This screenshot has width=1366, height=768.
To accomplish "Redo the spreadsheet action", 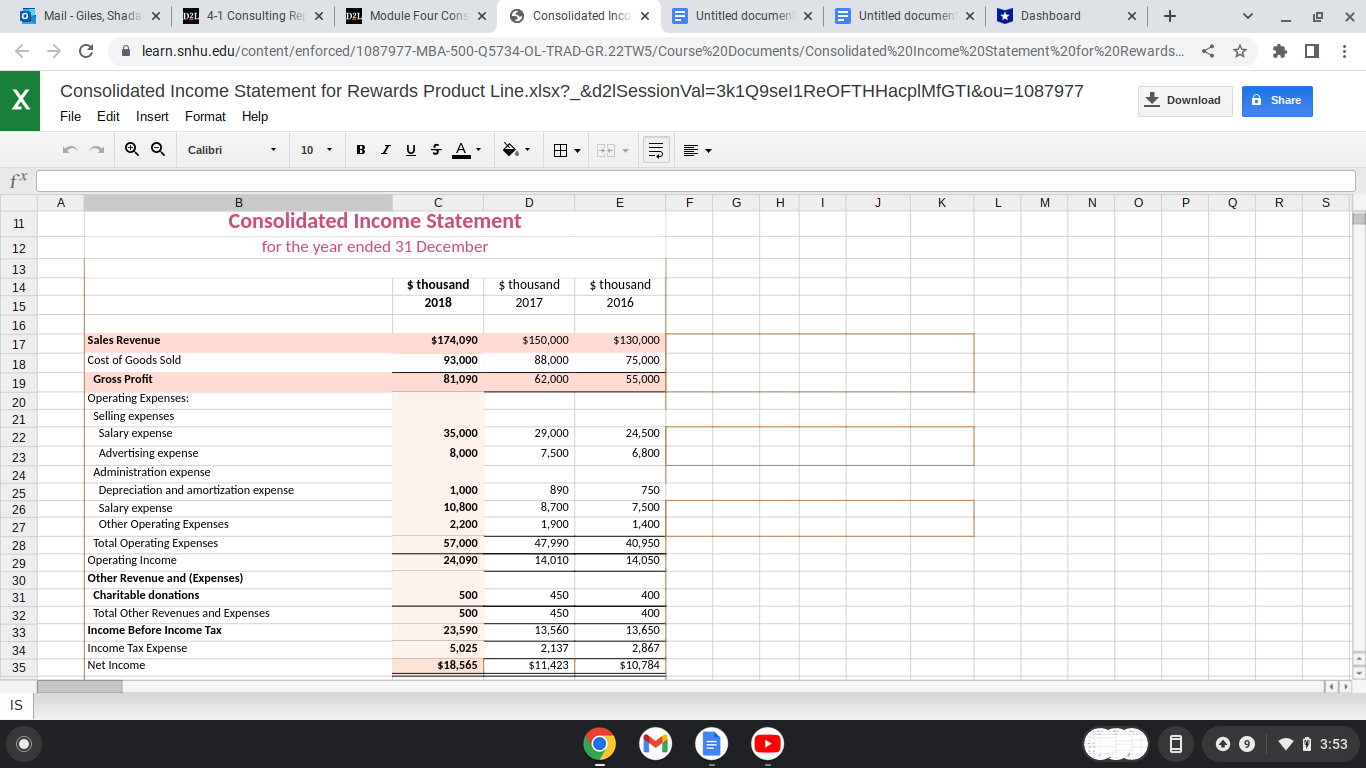I will [96, 150].
